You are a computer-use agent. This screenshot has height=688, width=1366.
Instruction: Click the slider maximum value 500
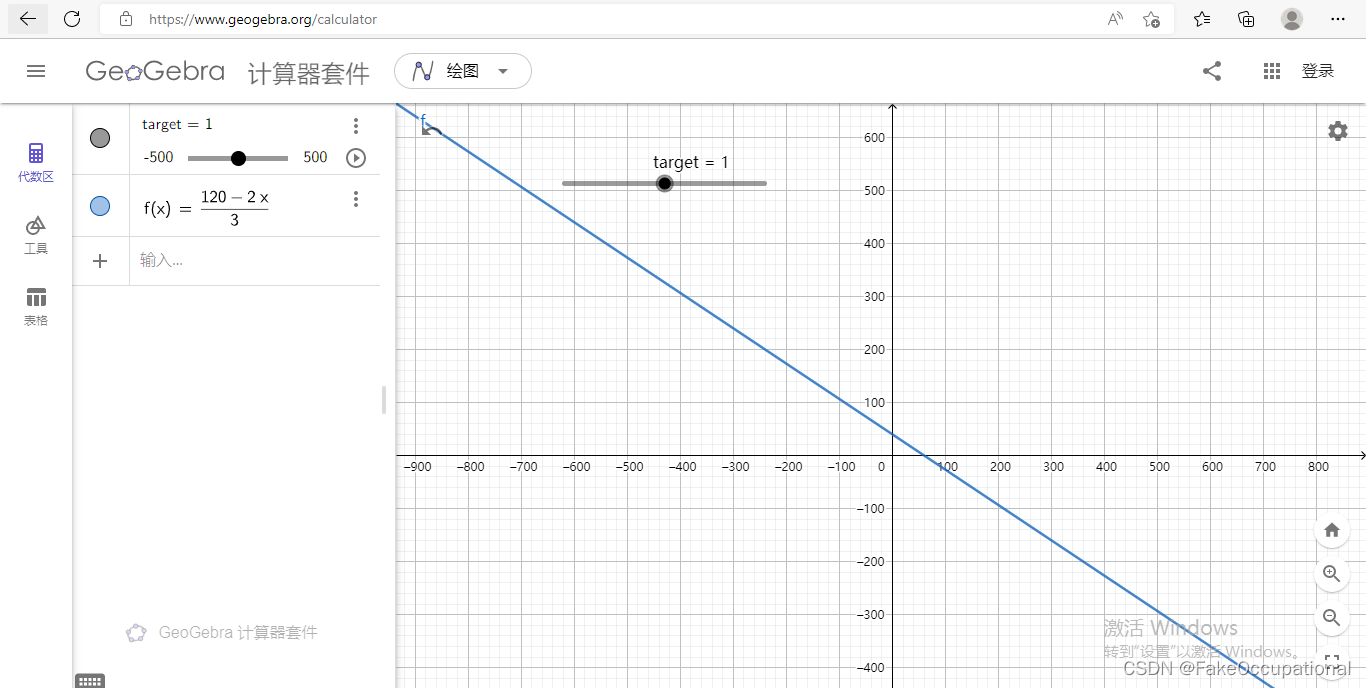click(x=316, y=157)
